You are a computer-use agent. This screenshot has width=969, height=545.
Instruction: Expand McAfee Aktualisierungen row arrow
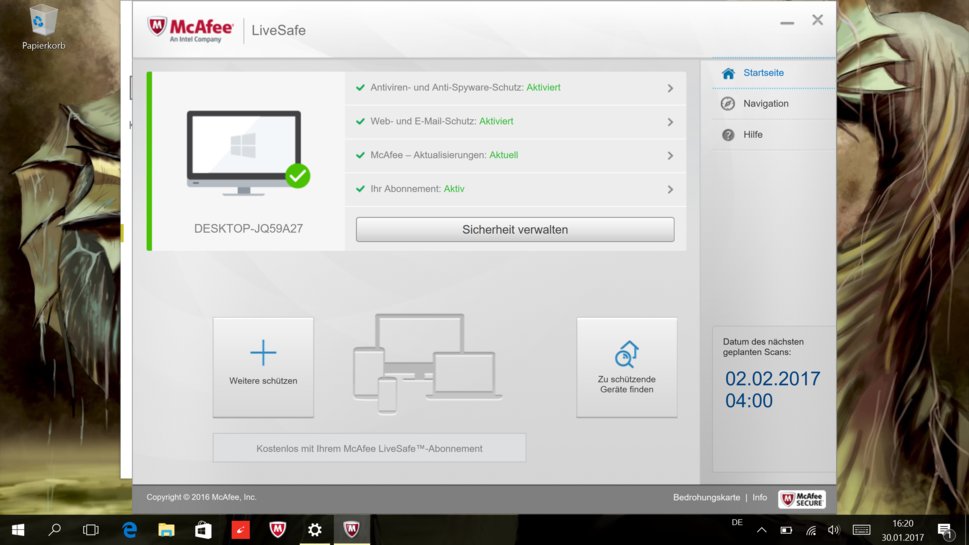point(670,156)
